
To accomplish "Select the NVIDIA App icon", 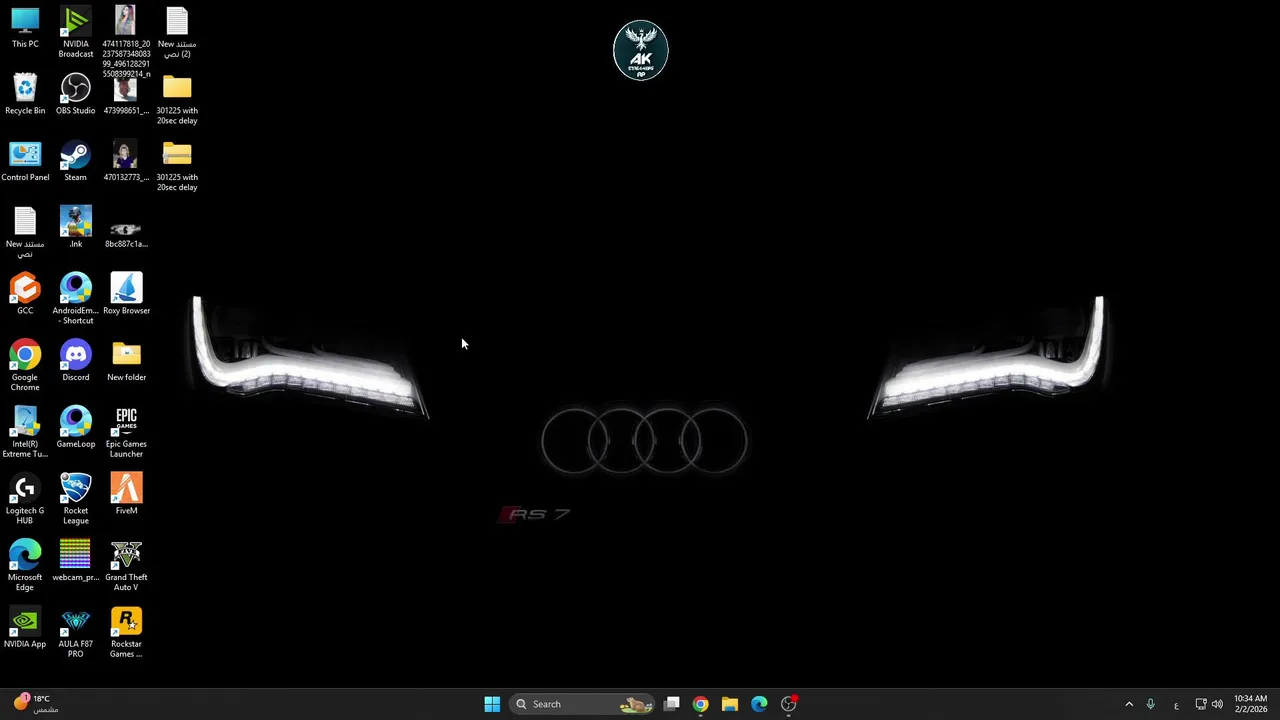I will tap(25, 628).
